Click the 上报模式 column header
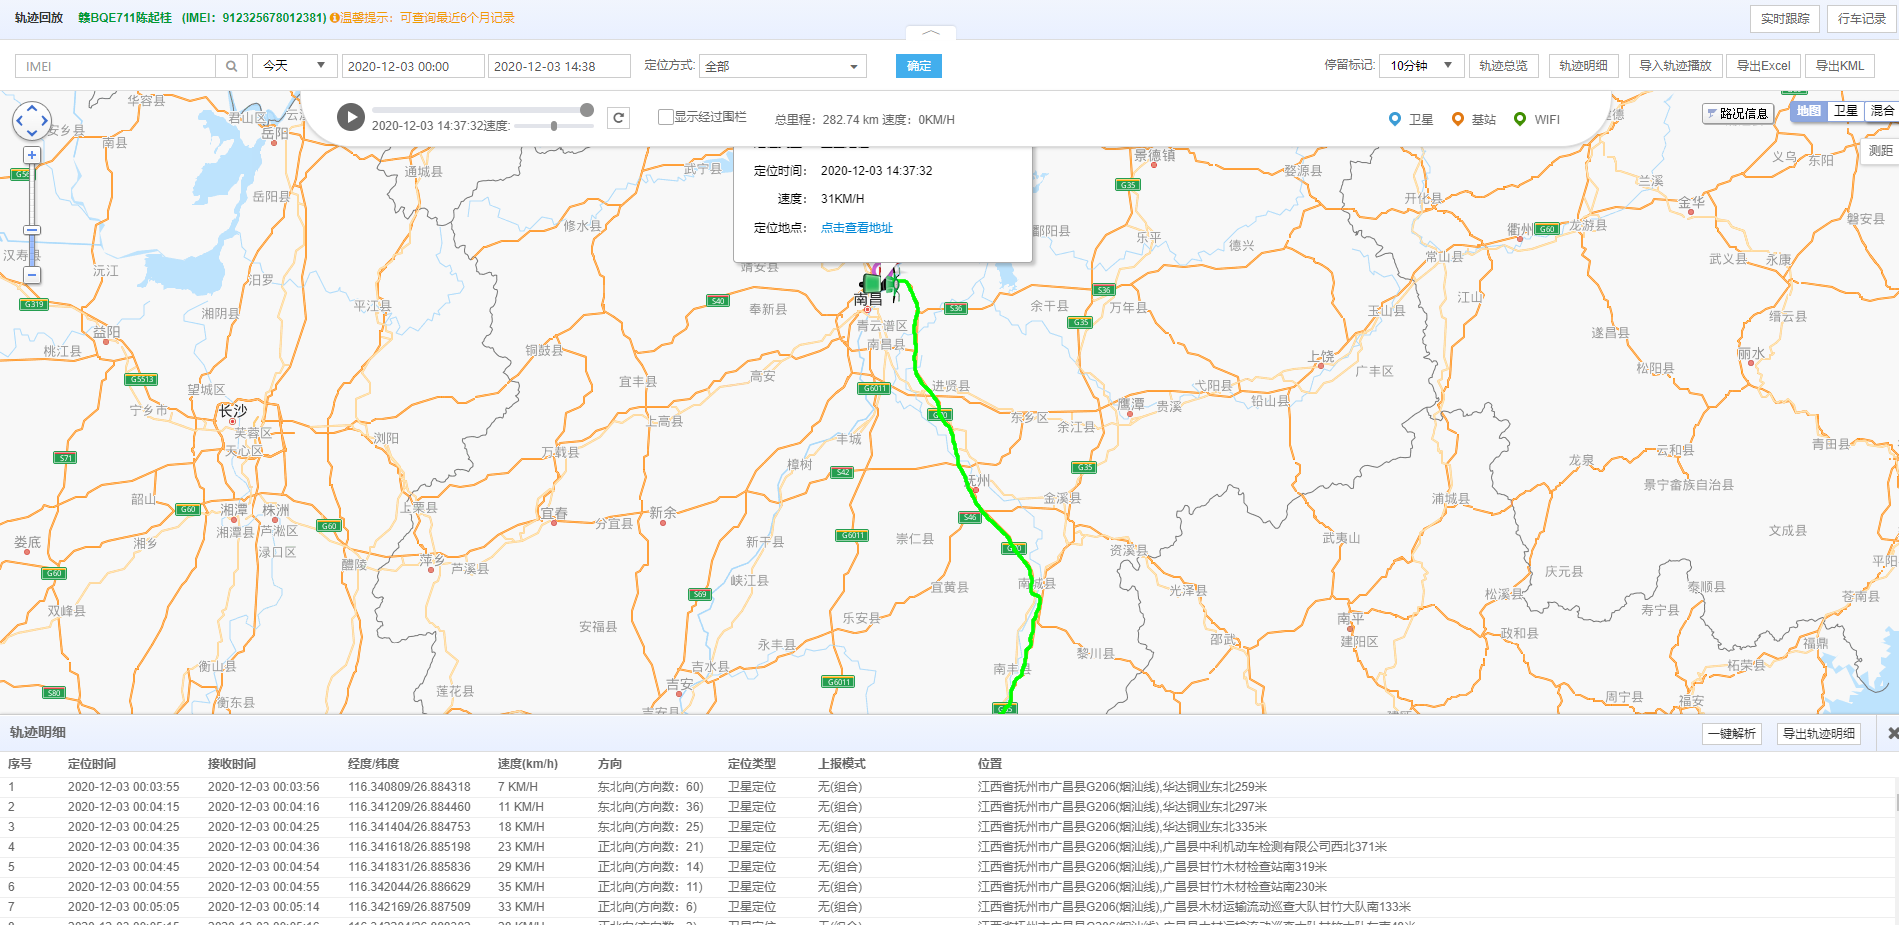The width and height of the screenshot is (1899, 925). 842,764
